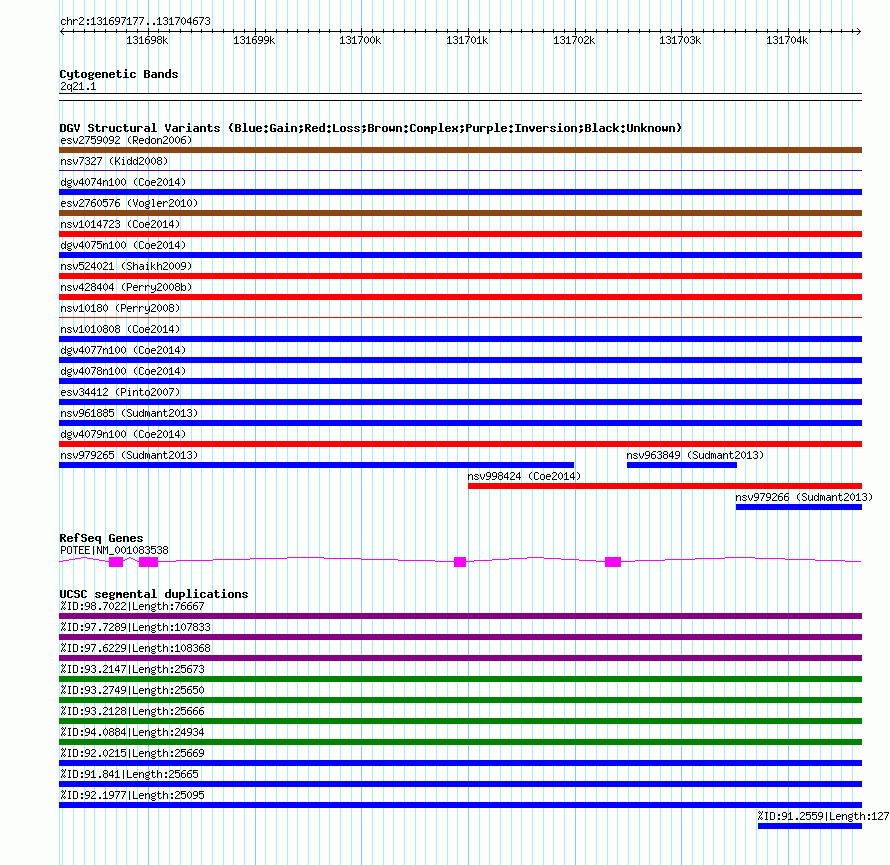The image size is (890, 865).
Task: Click the red bar under nsv1014723
Action: 460,234
